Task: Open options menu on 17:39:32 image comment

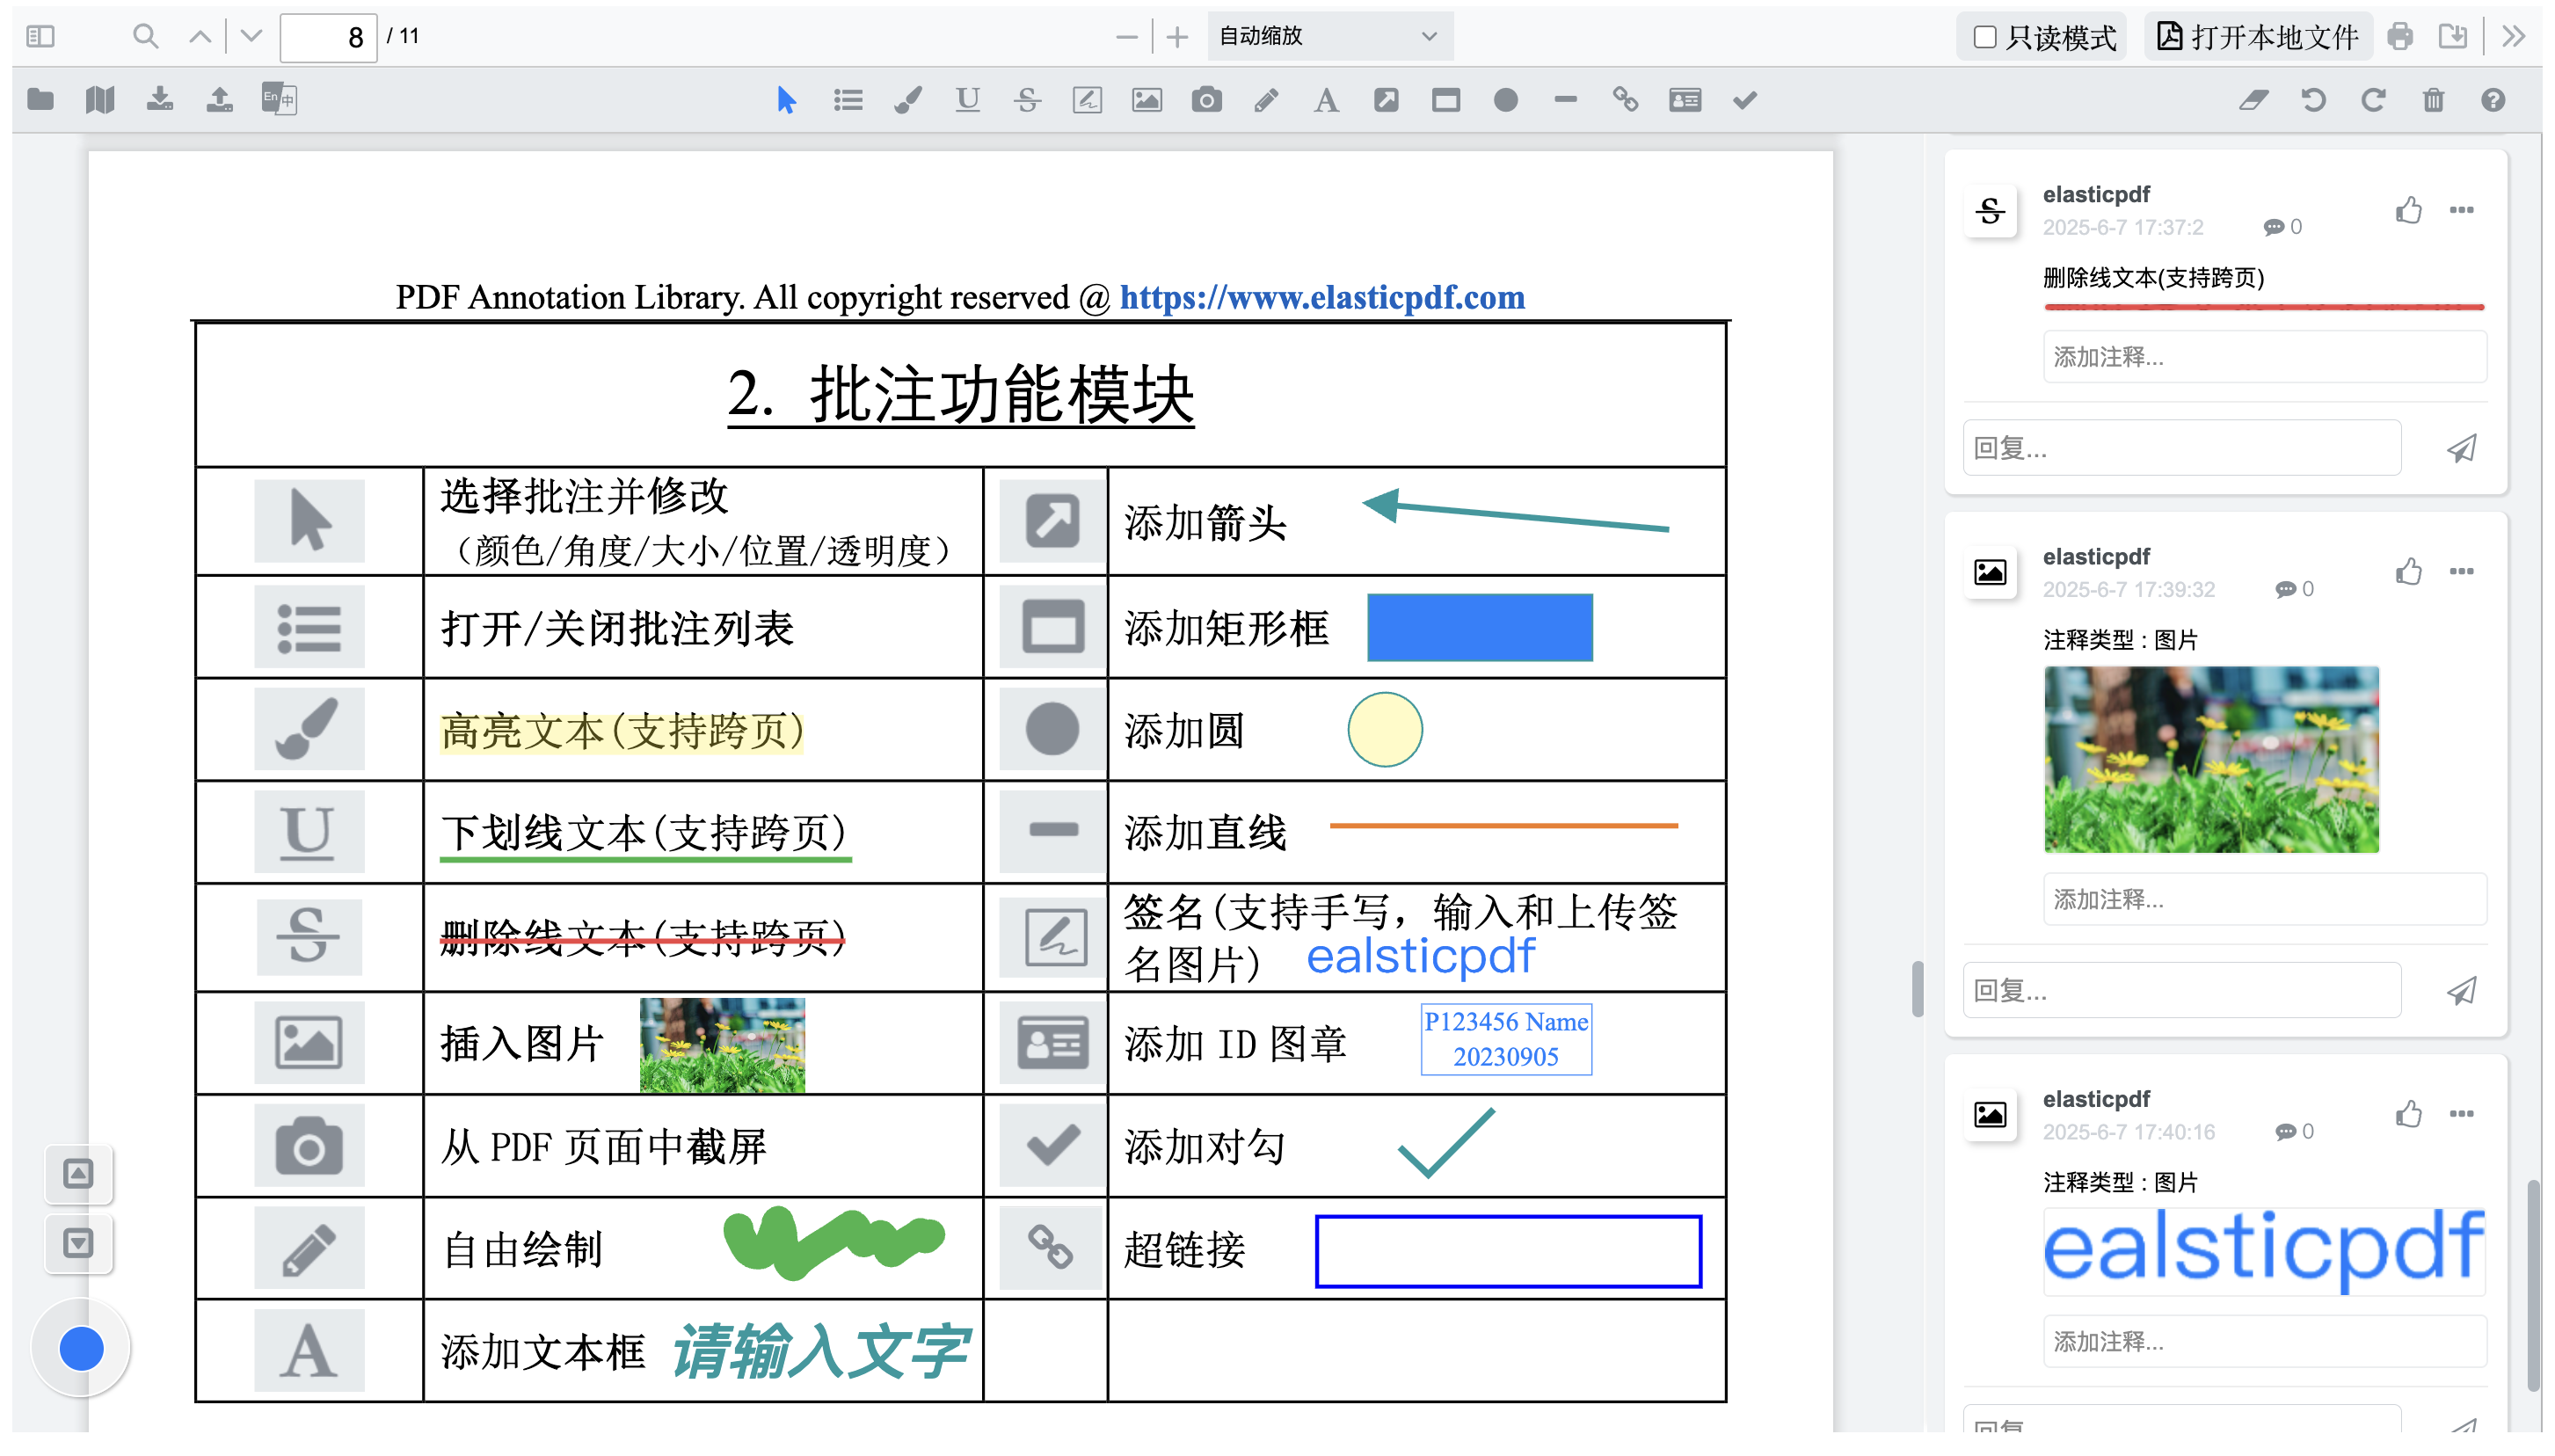Action: tap(2461, 571)
